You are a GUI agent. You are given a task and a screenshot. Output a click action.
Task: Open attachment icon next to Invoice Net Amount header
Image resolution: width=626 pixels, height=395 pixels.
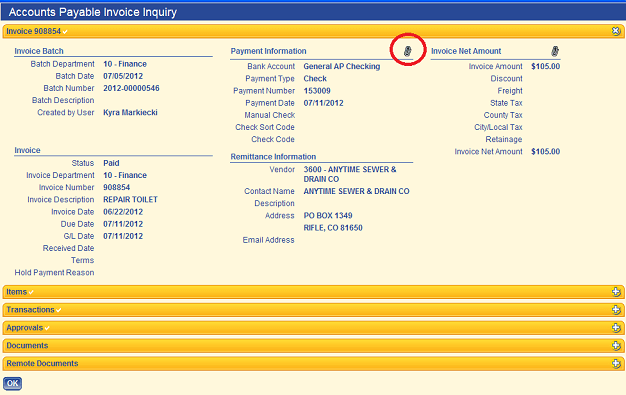tap(555, 51)
